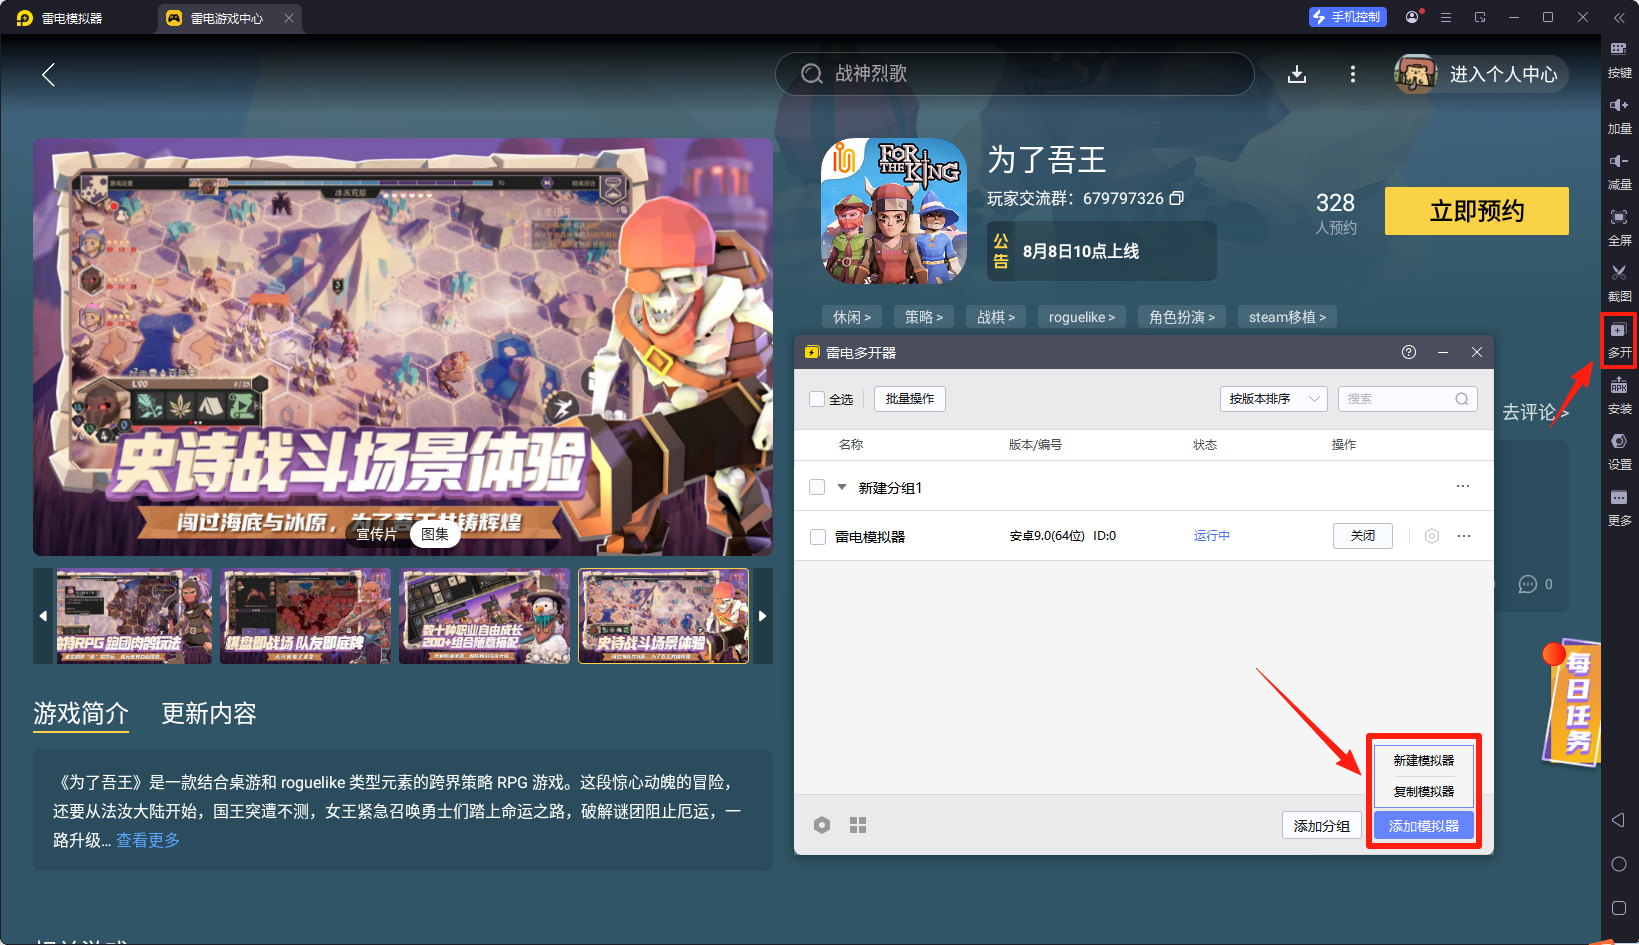Click the back arrow on game page
Image resolution: width=1639 pixels, height=945 pixels.
[48, 74]
